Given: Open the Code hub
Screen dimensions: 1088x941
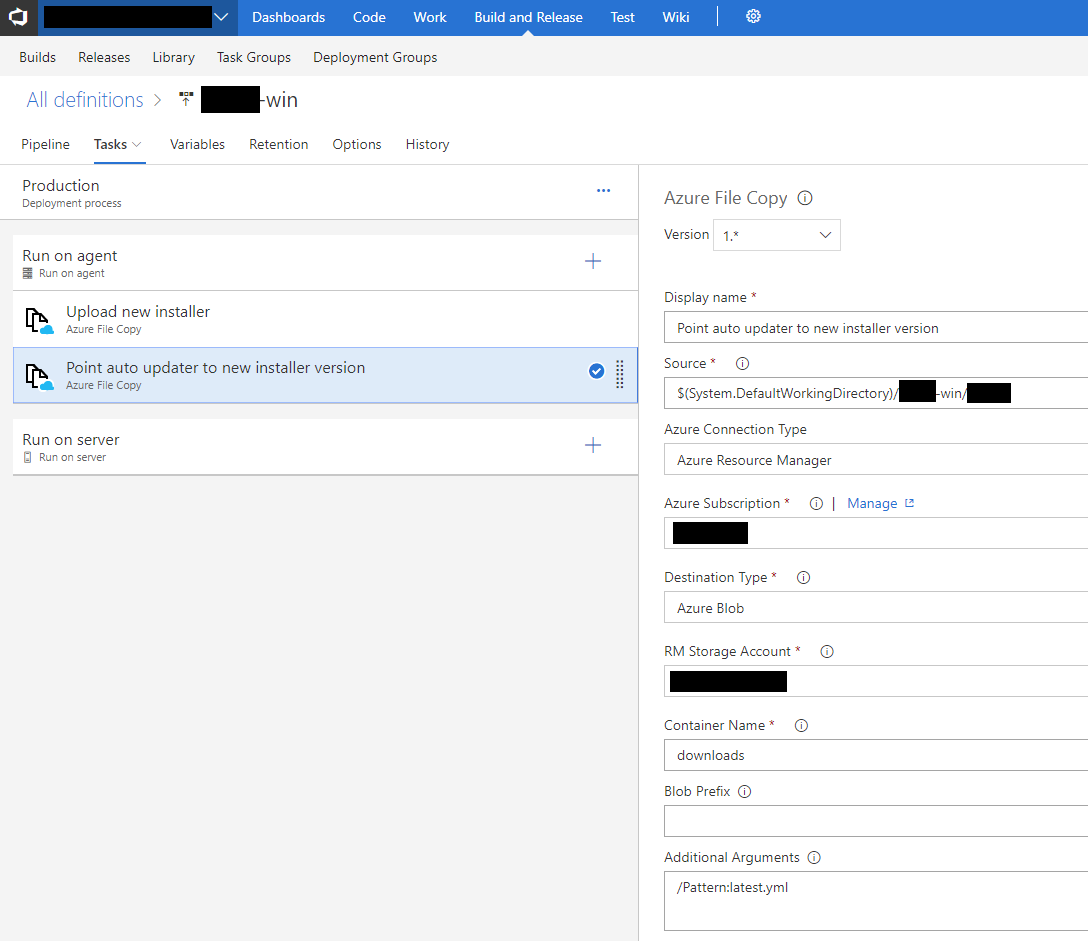Looking at the screenshot, I should pyautogui.click(x=369, y=17).
